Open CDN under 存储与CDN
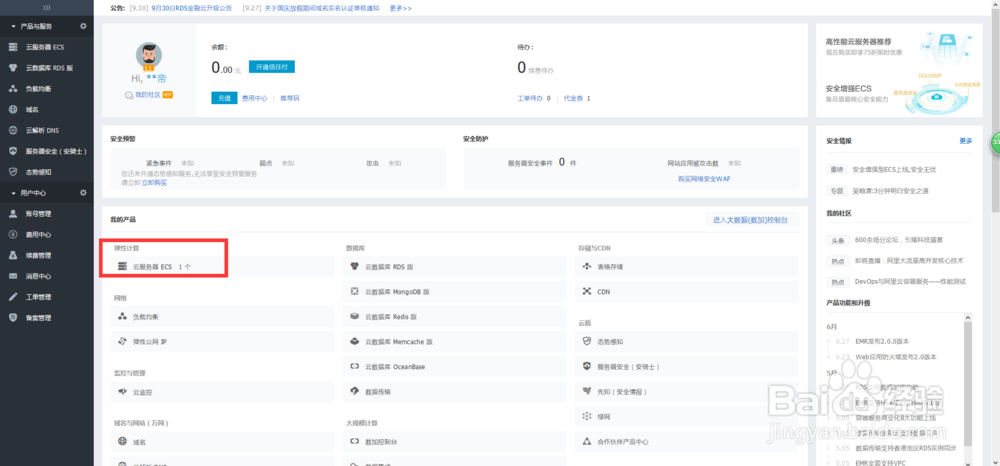 686,292
